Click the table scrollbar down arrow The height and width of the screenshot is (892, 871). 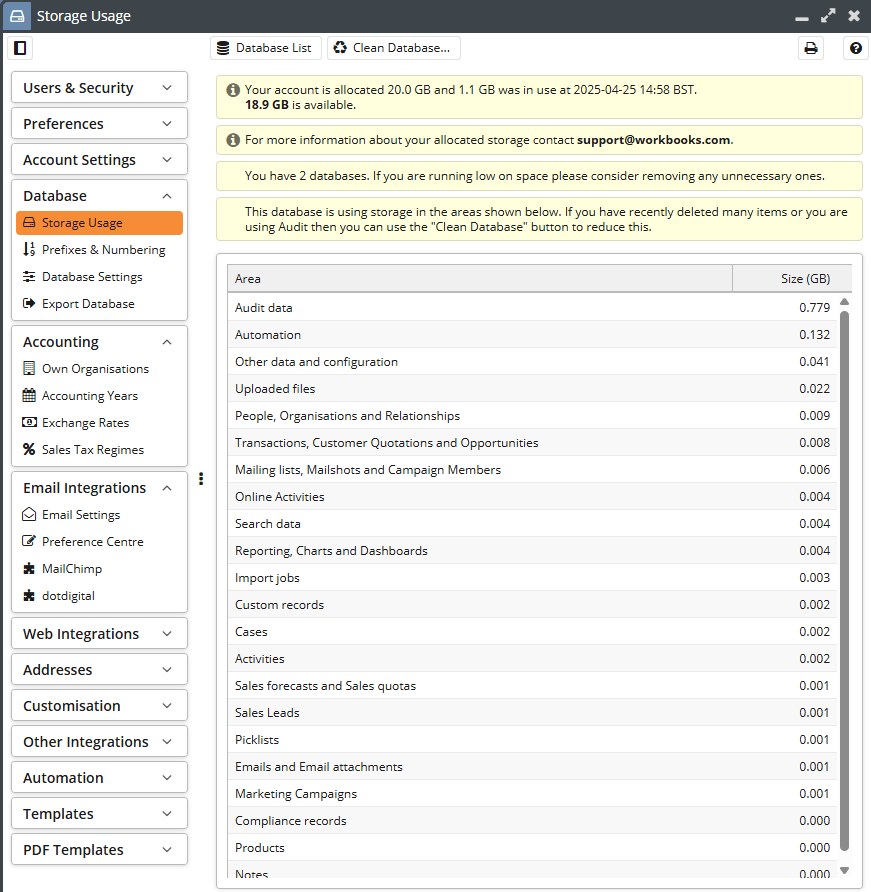pos(845,870)
